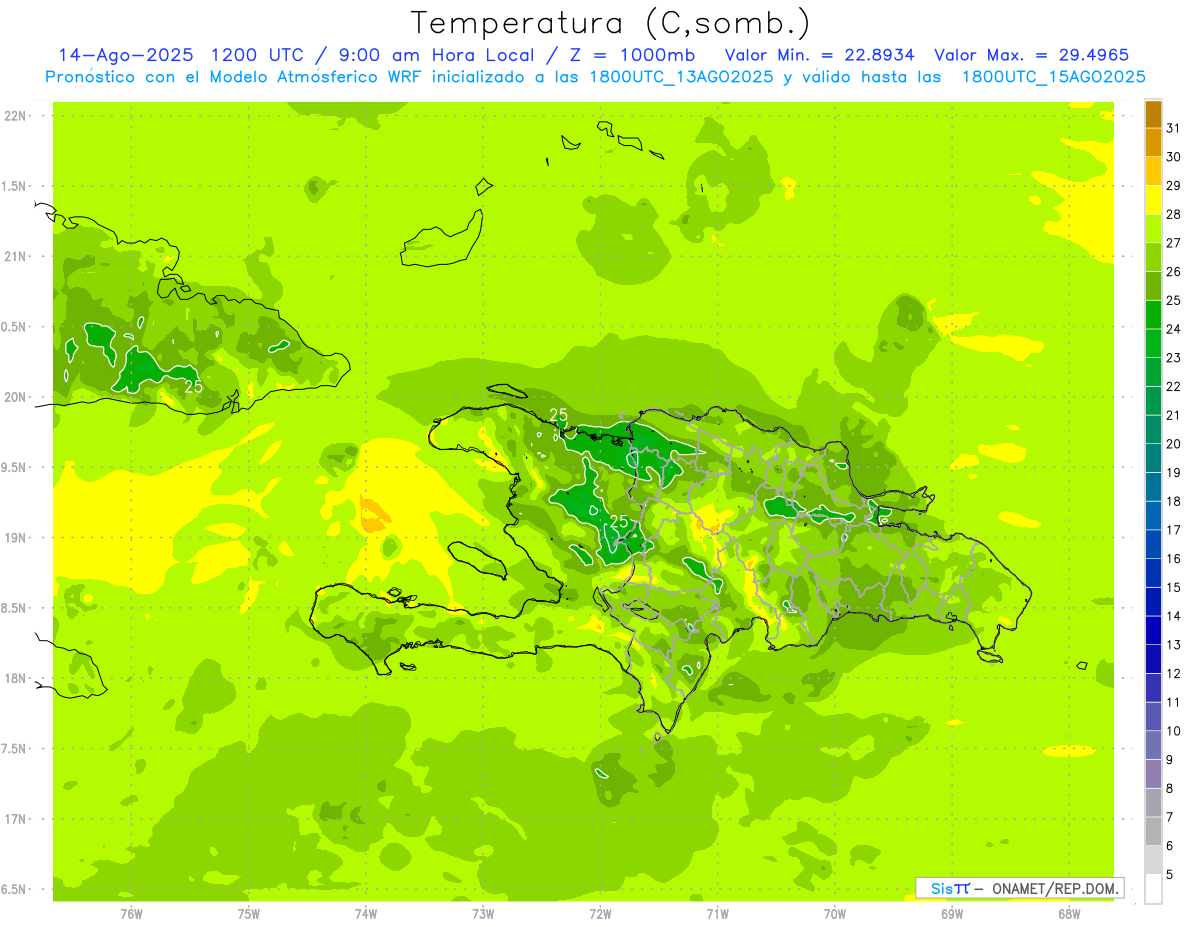The image size is (1200, 927).
Task: Click the legend value "28" on color bar
Action: (1174, 214)
